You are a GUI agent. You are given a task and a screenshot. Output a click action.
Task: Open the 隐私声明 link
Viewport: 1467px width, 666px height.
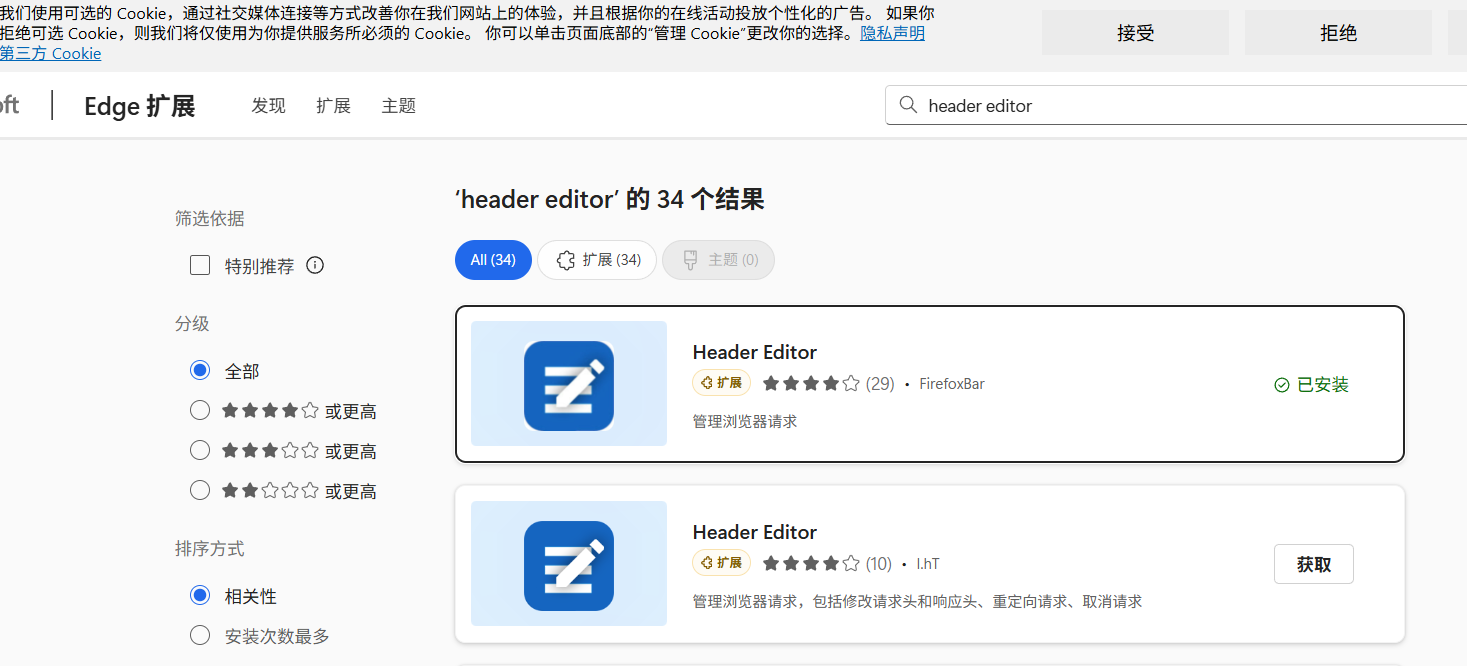(892, 33)
